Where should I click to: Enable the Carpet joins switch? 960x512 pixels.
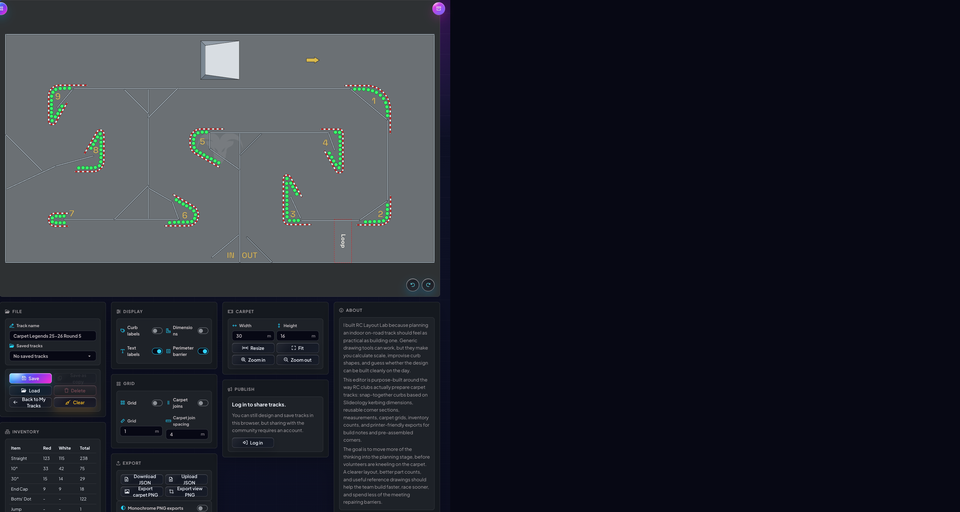203,403
